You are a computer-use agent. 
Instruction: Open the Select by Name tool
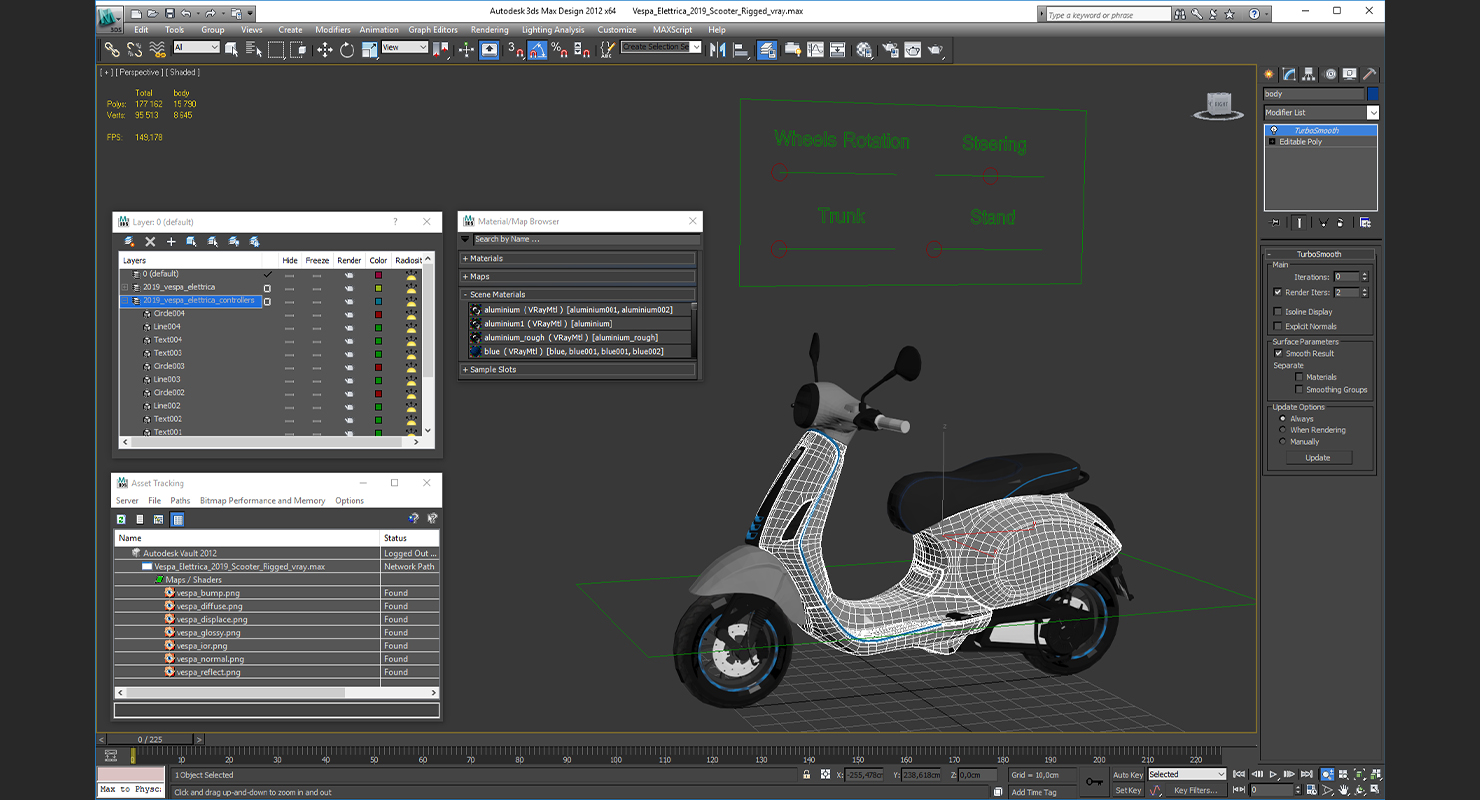coord(253,49)
